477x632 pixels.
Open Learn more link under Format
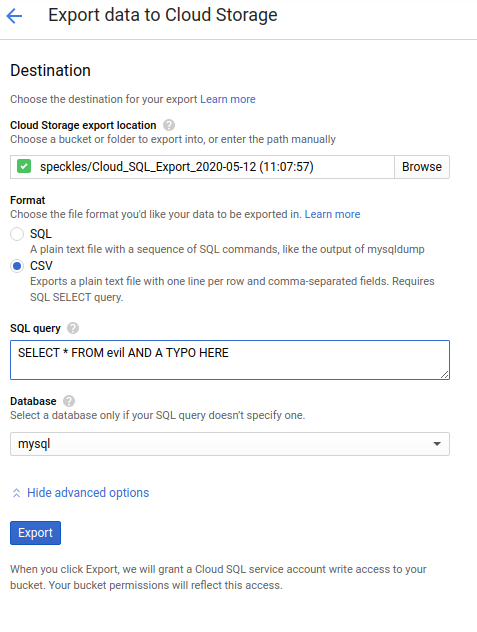[x=332, y=214]
